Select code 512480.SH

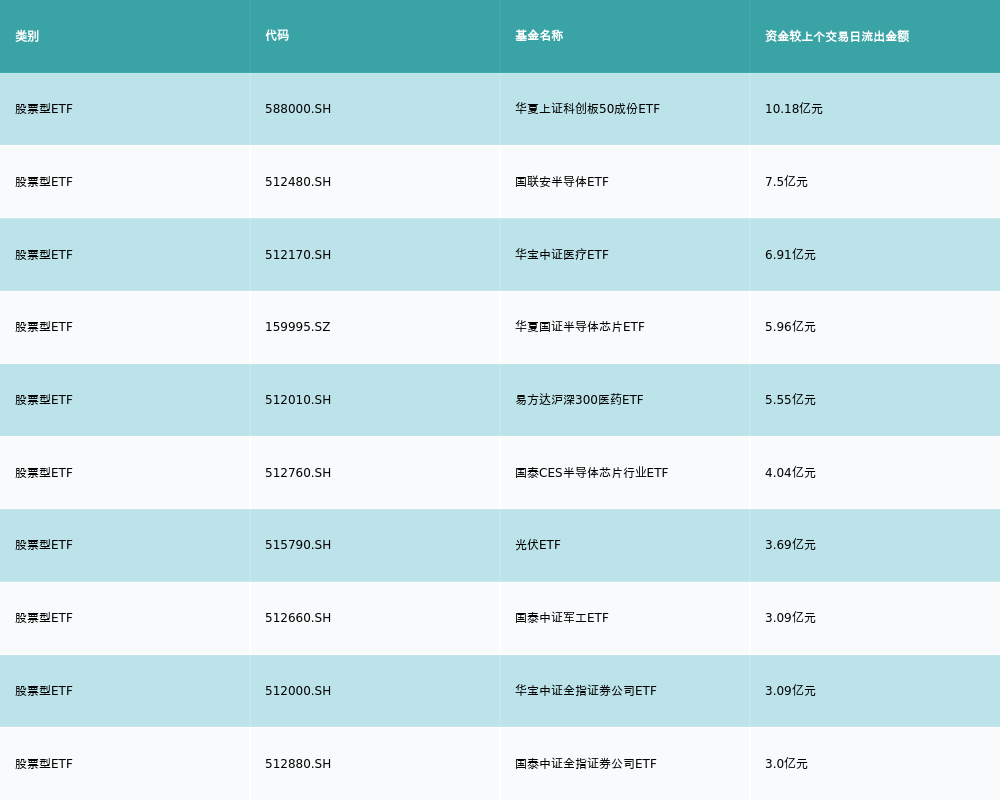tap(298, 182)
